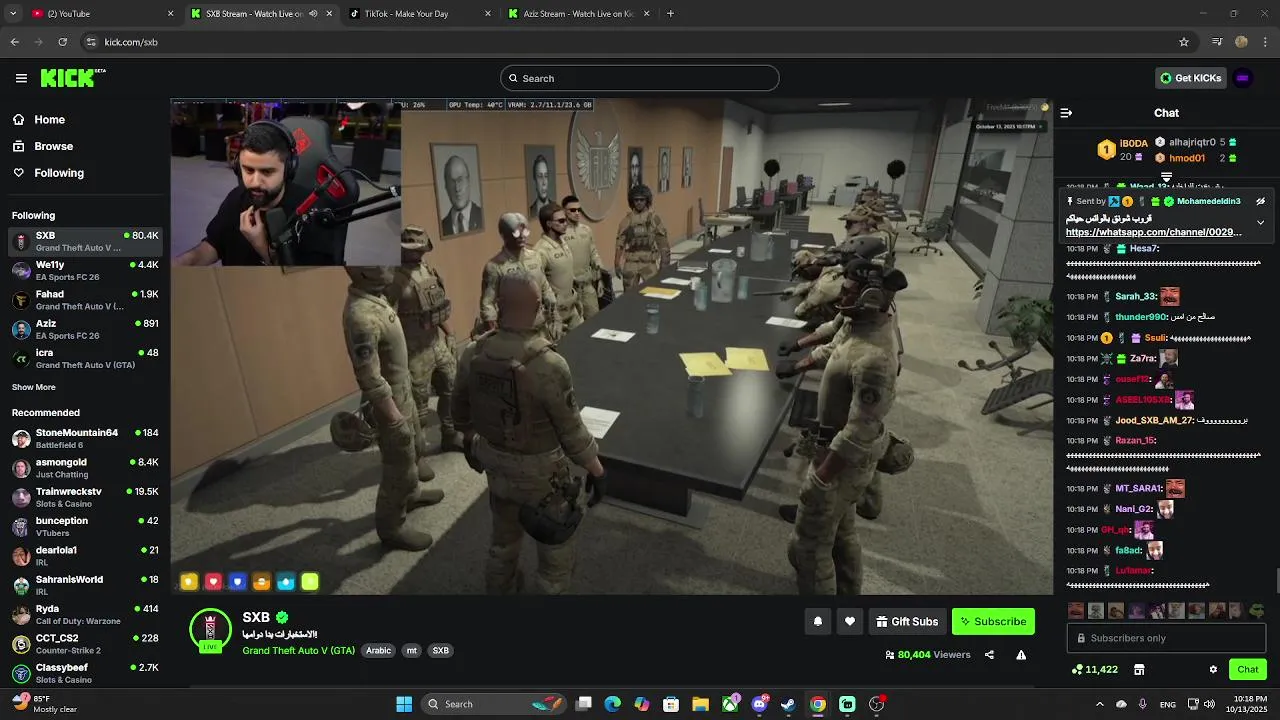
Task: Bookmark this page with the star icon
Action: (x=1184, y=42)
